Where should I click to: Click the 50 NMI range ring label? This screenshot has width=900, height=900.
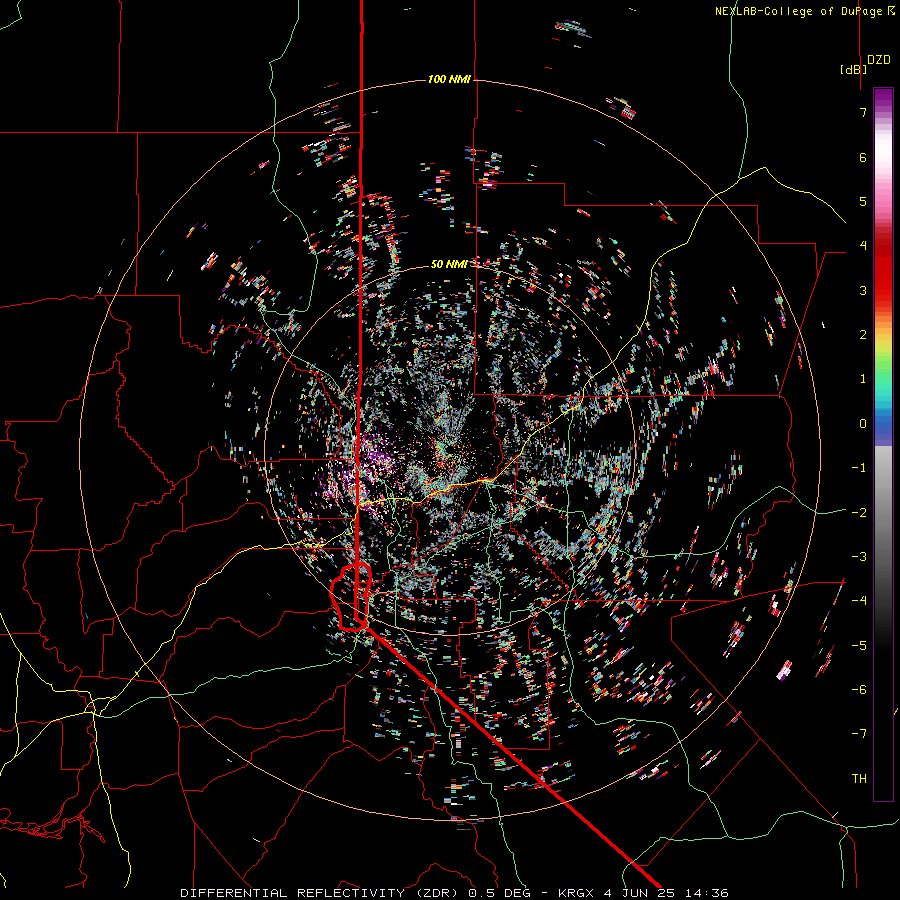click(x=449, y=264)
